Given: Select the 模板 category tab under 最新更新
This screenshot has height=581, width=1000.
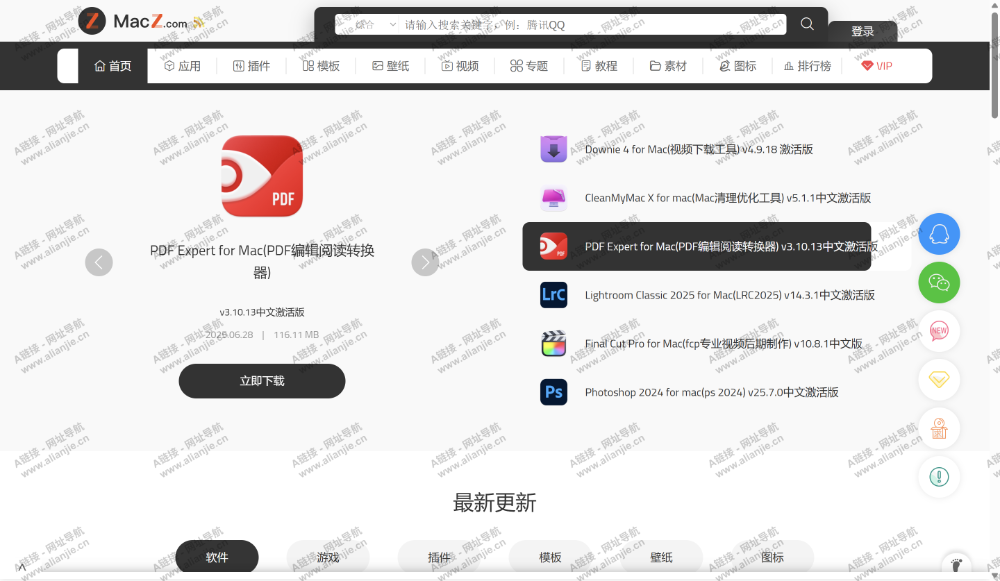Looking at the screenshot, I should (550, 557).
